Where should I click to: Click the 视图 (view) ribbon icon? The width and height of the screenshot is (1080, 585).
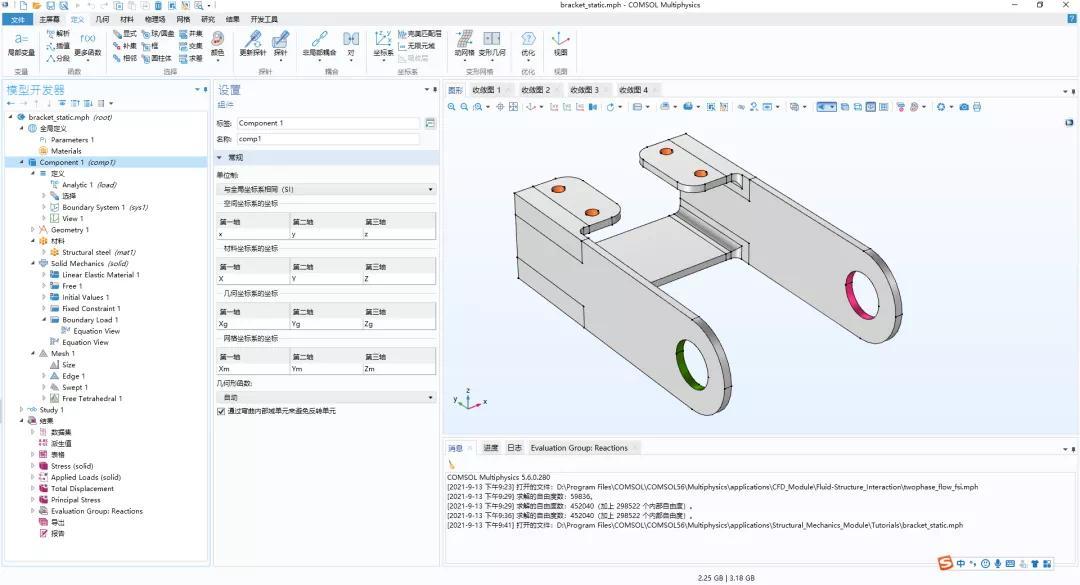pyautogui.click(x=561, y=44)
